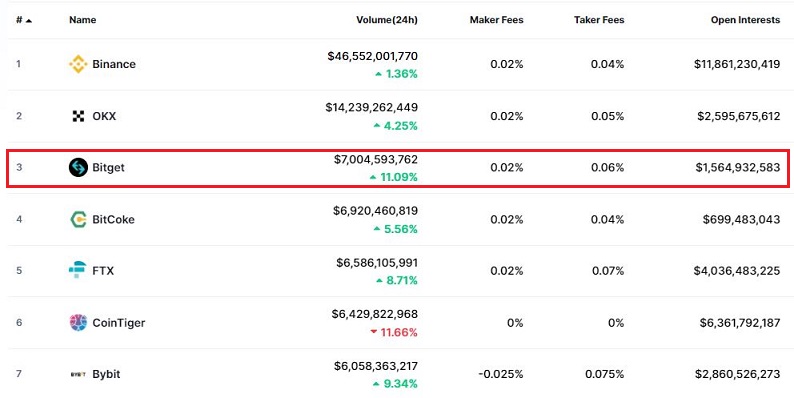The image size is (794, 398).
Task: Click the BitCoke logo icon
Action: pos(78,219)
